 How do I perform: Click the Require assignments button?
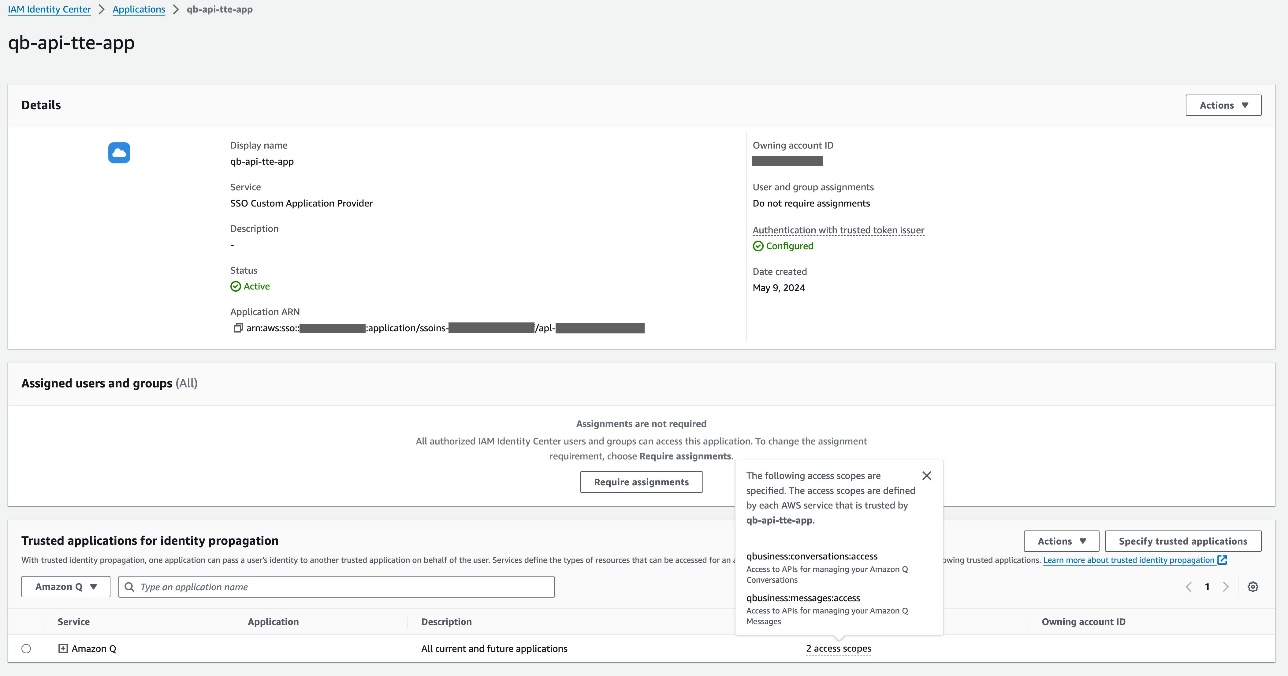click(x=641, y=482)
